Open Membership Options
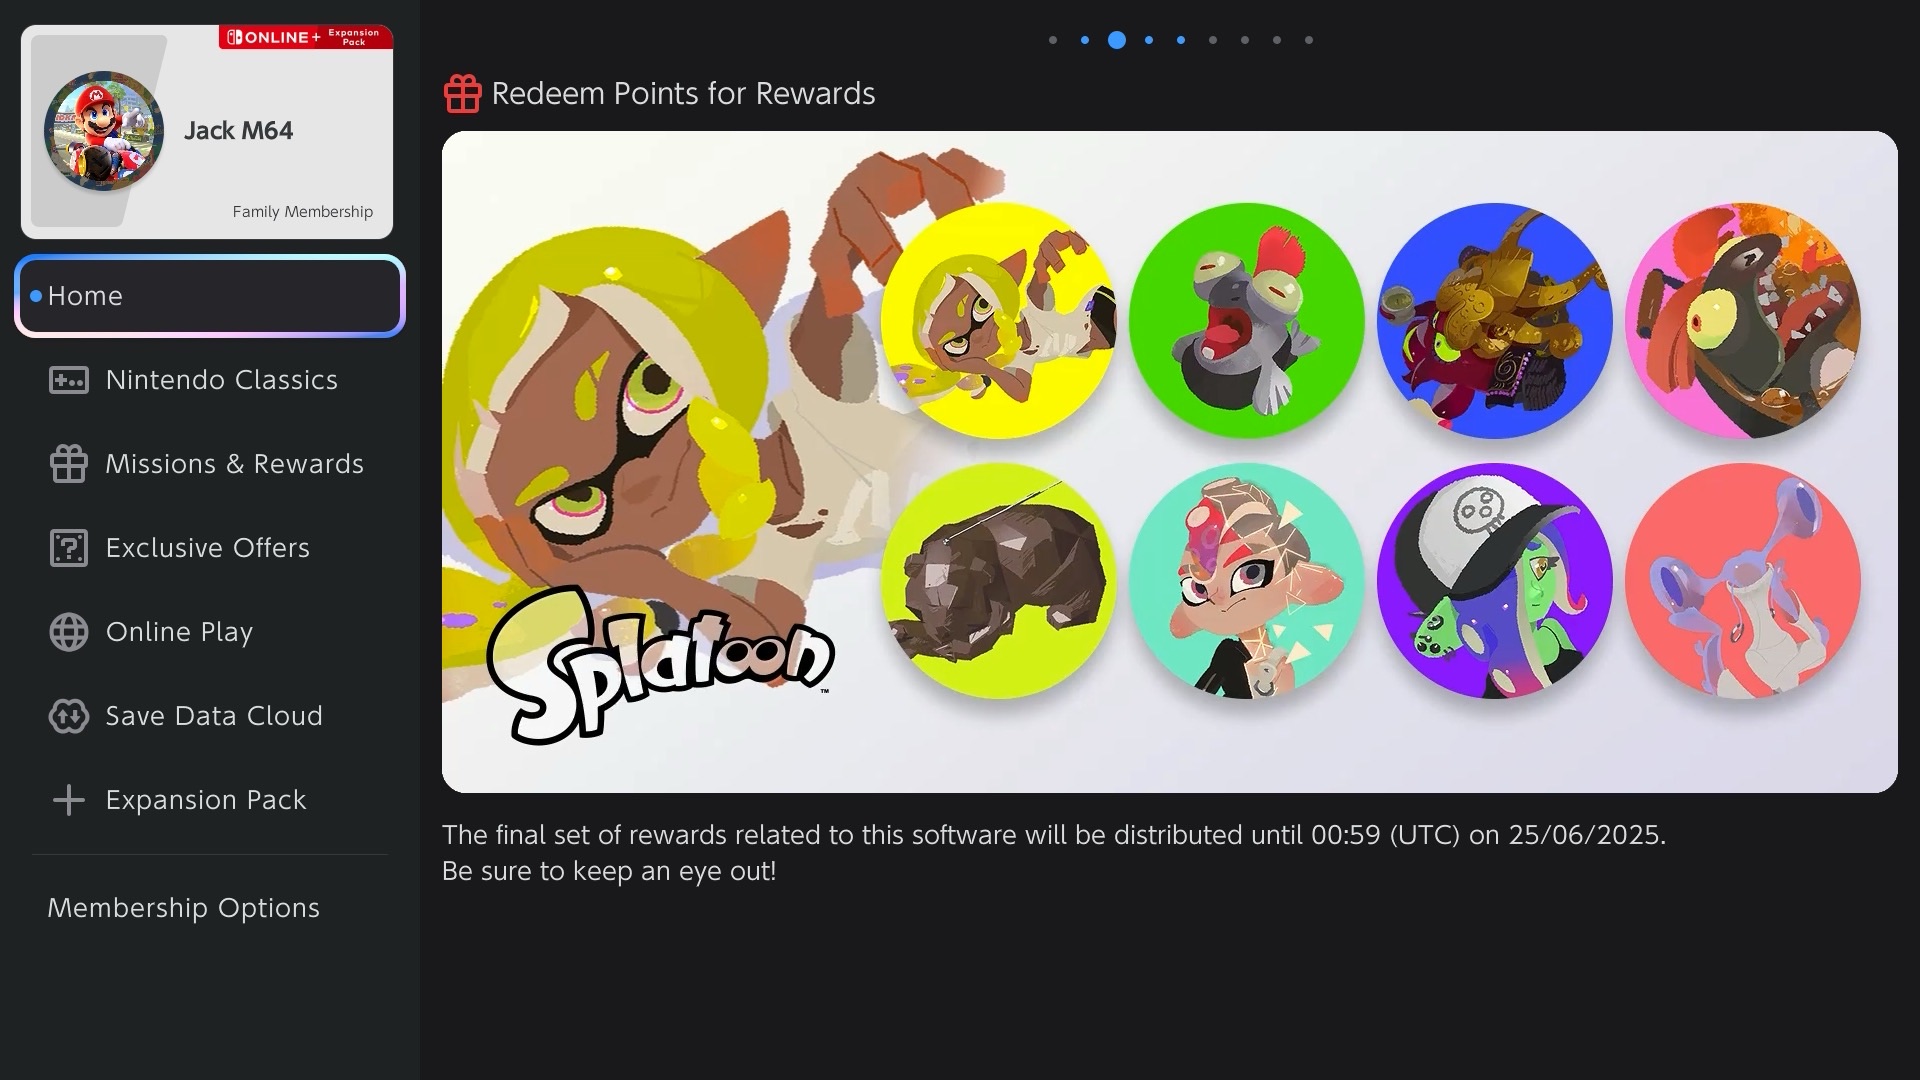This screenshot has height=1080, width=1920. pos(184,908)
